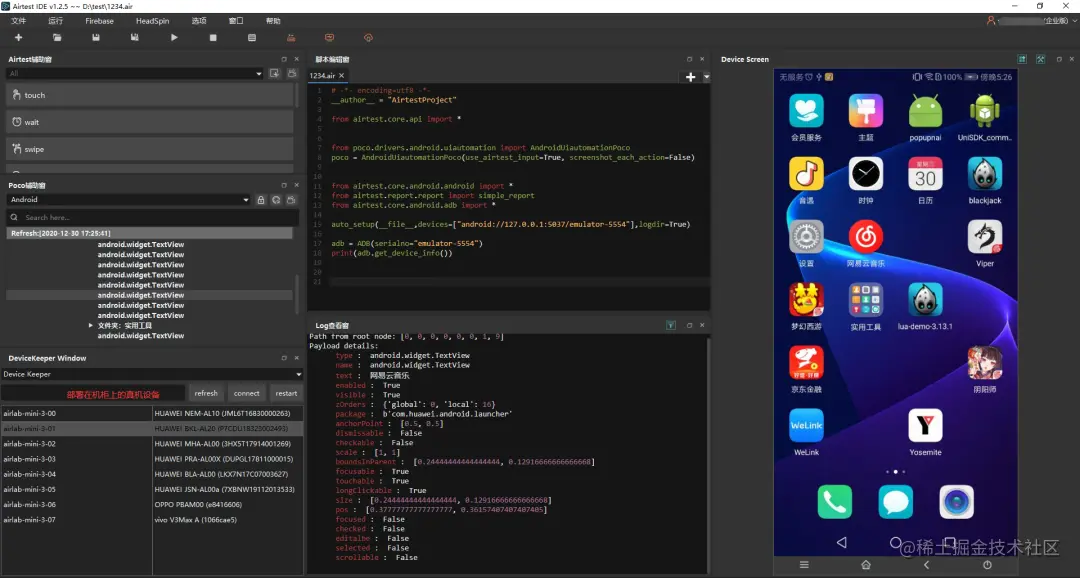Select the wait command in Airtest assistant
The width and height of the screenshot is (1080, 578).
[x=150, y=122]
